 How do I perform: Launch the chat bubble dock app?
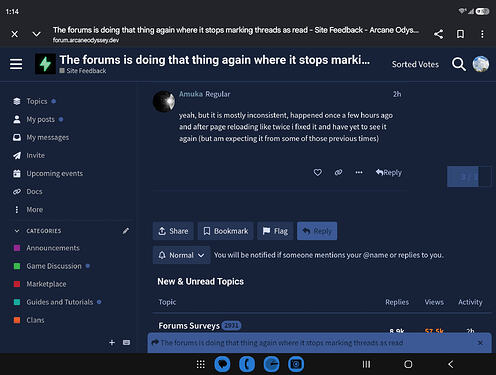click(222, 364)
